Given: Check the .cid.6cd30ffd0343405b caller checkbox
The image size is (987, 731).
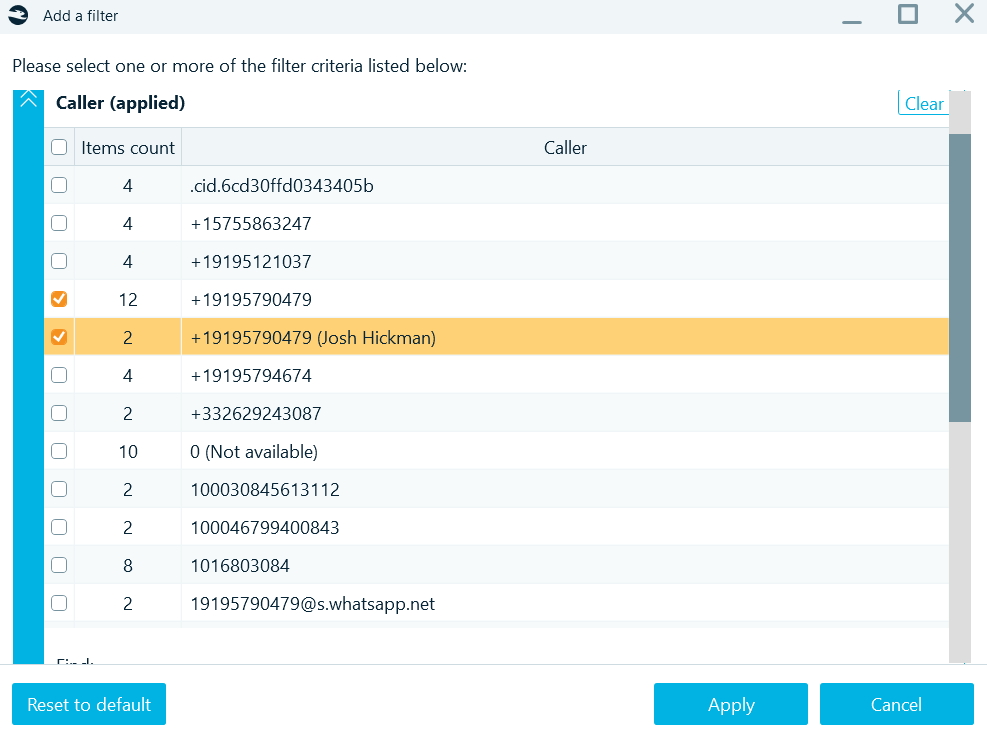Looking at the screenshot, I should pos(58,184).
